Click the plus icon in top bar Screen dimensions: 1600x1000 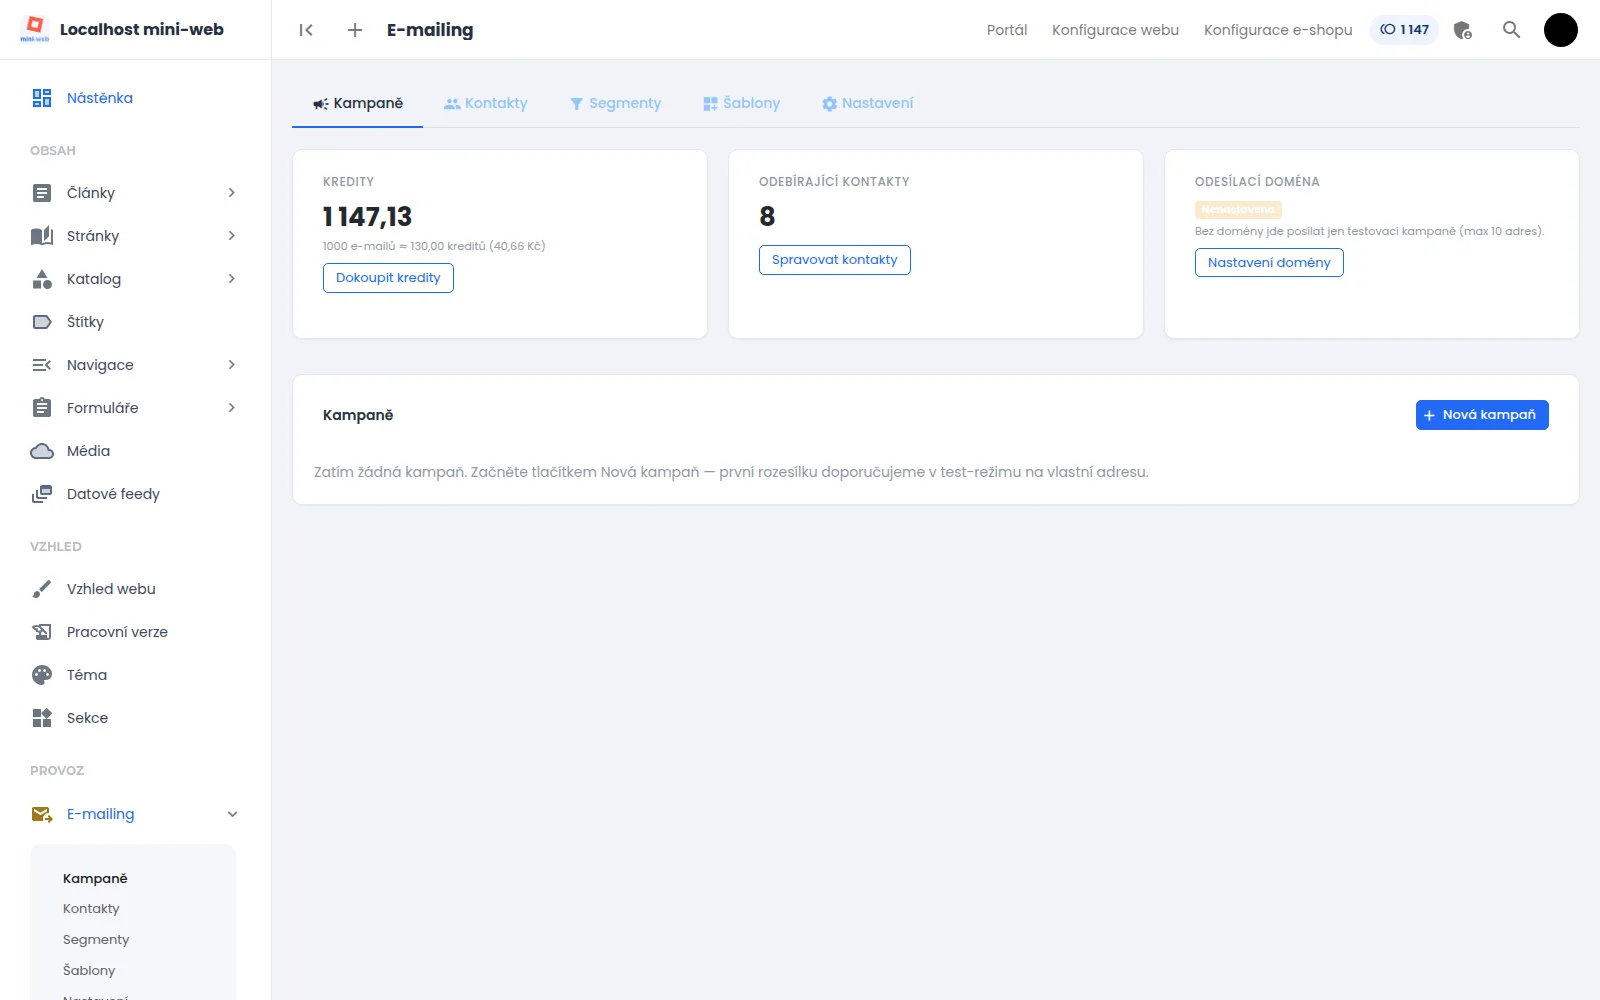355,30
